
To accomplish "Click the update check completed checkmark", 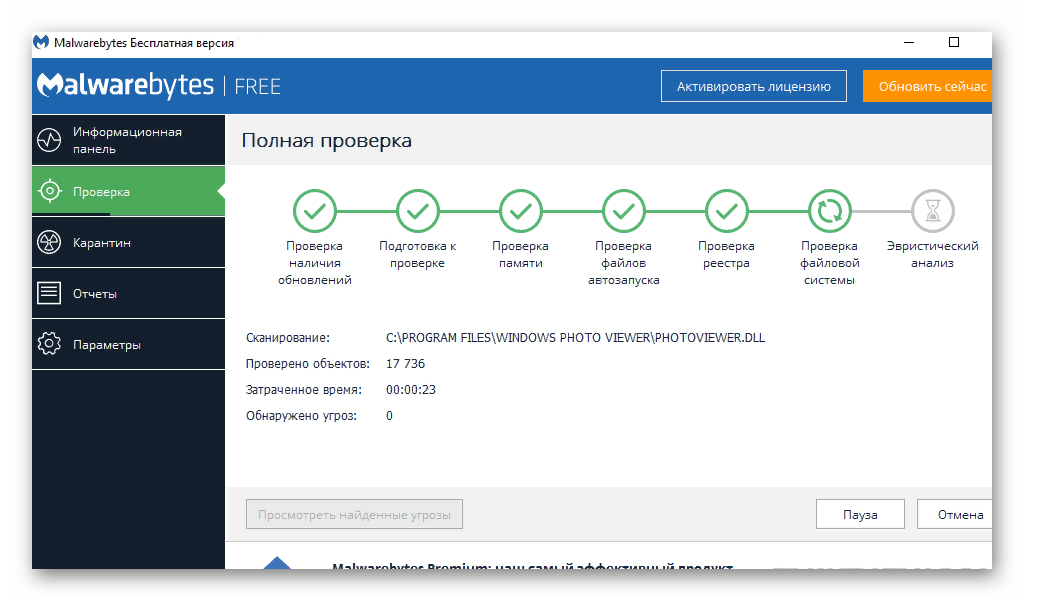I will (314, 211).
